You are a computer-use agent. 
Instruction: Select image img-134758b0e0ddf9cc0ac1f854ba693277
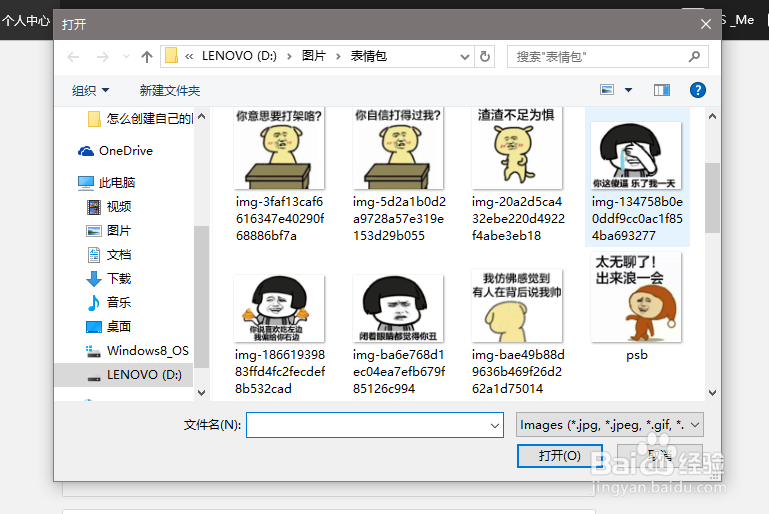[x=637, y=177]
